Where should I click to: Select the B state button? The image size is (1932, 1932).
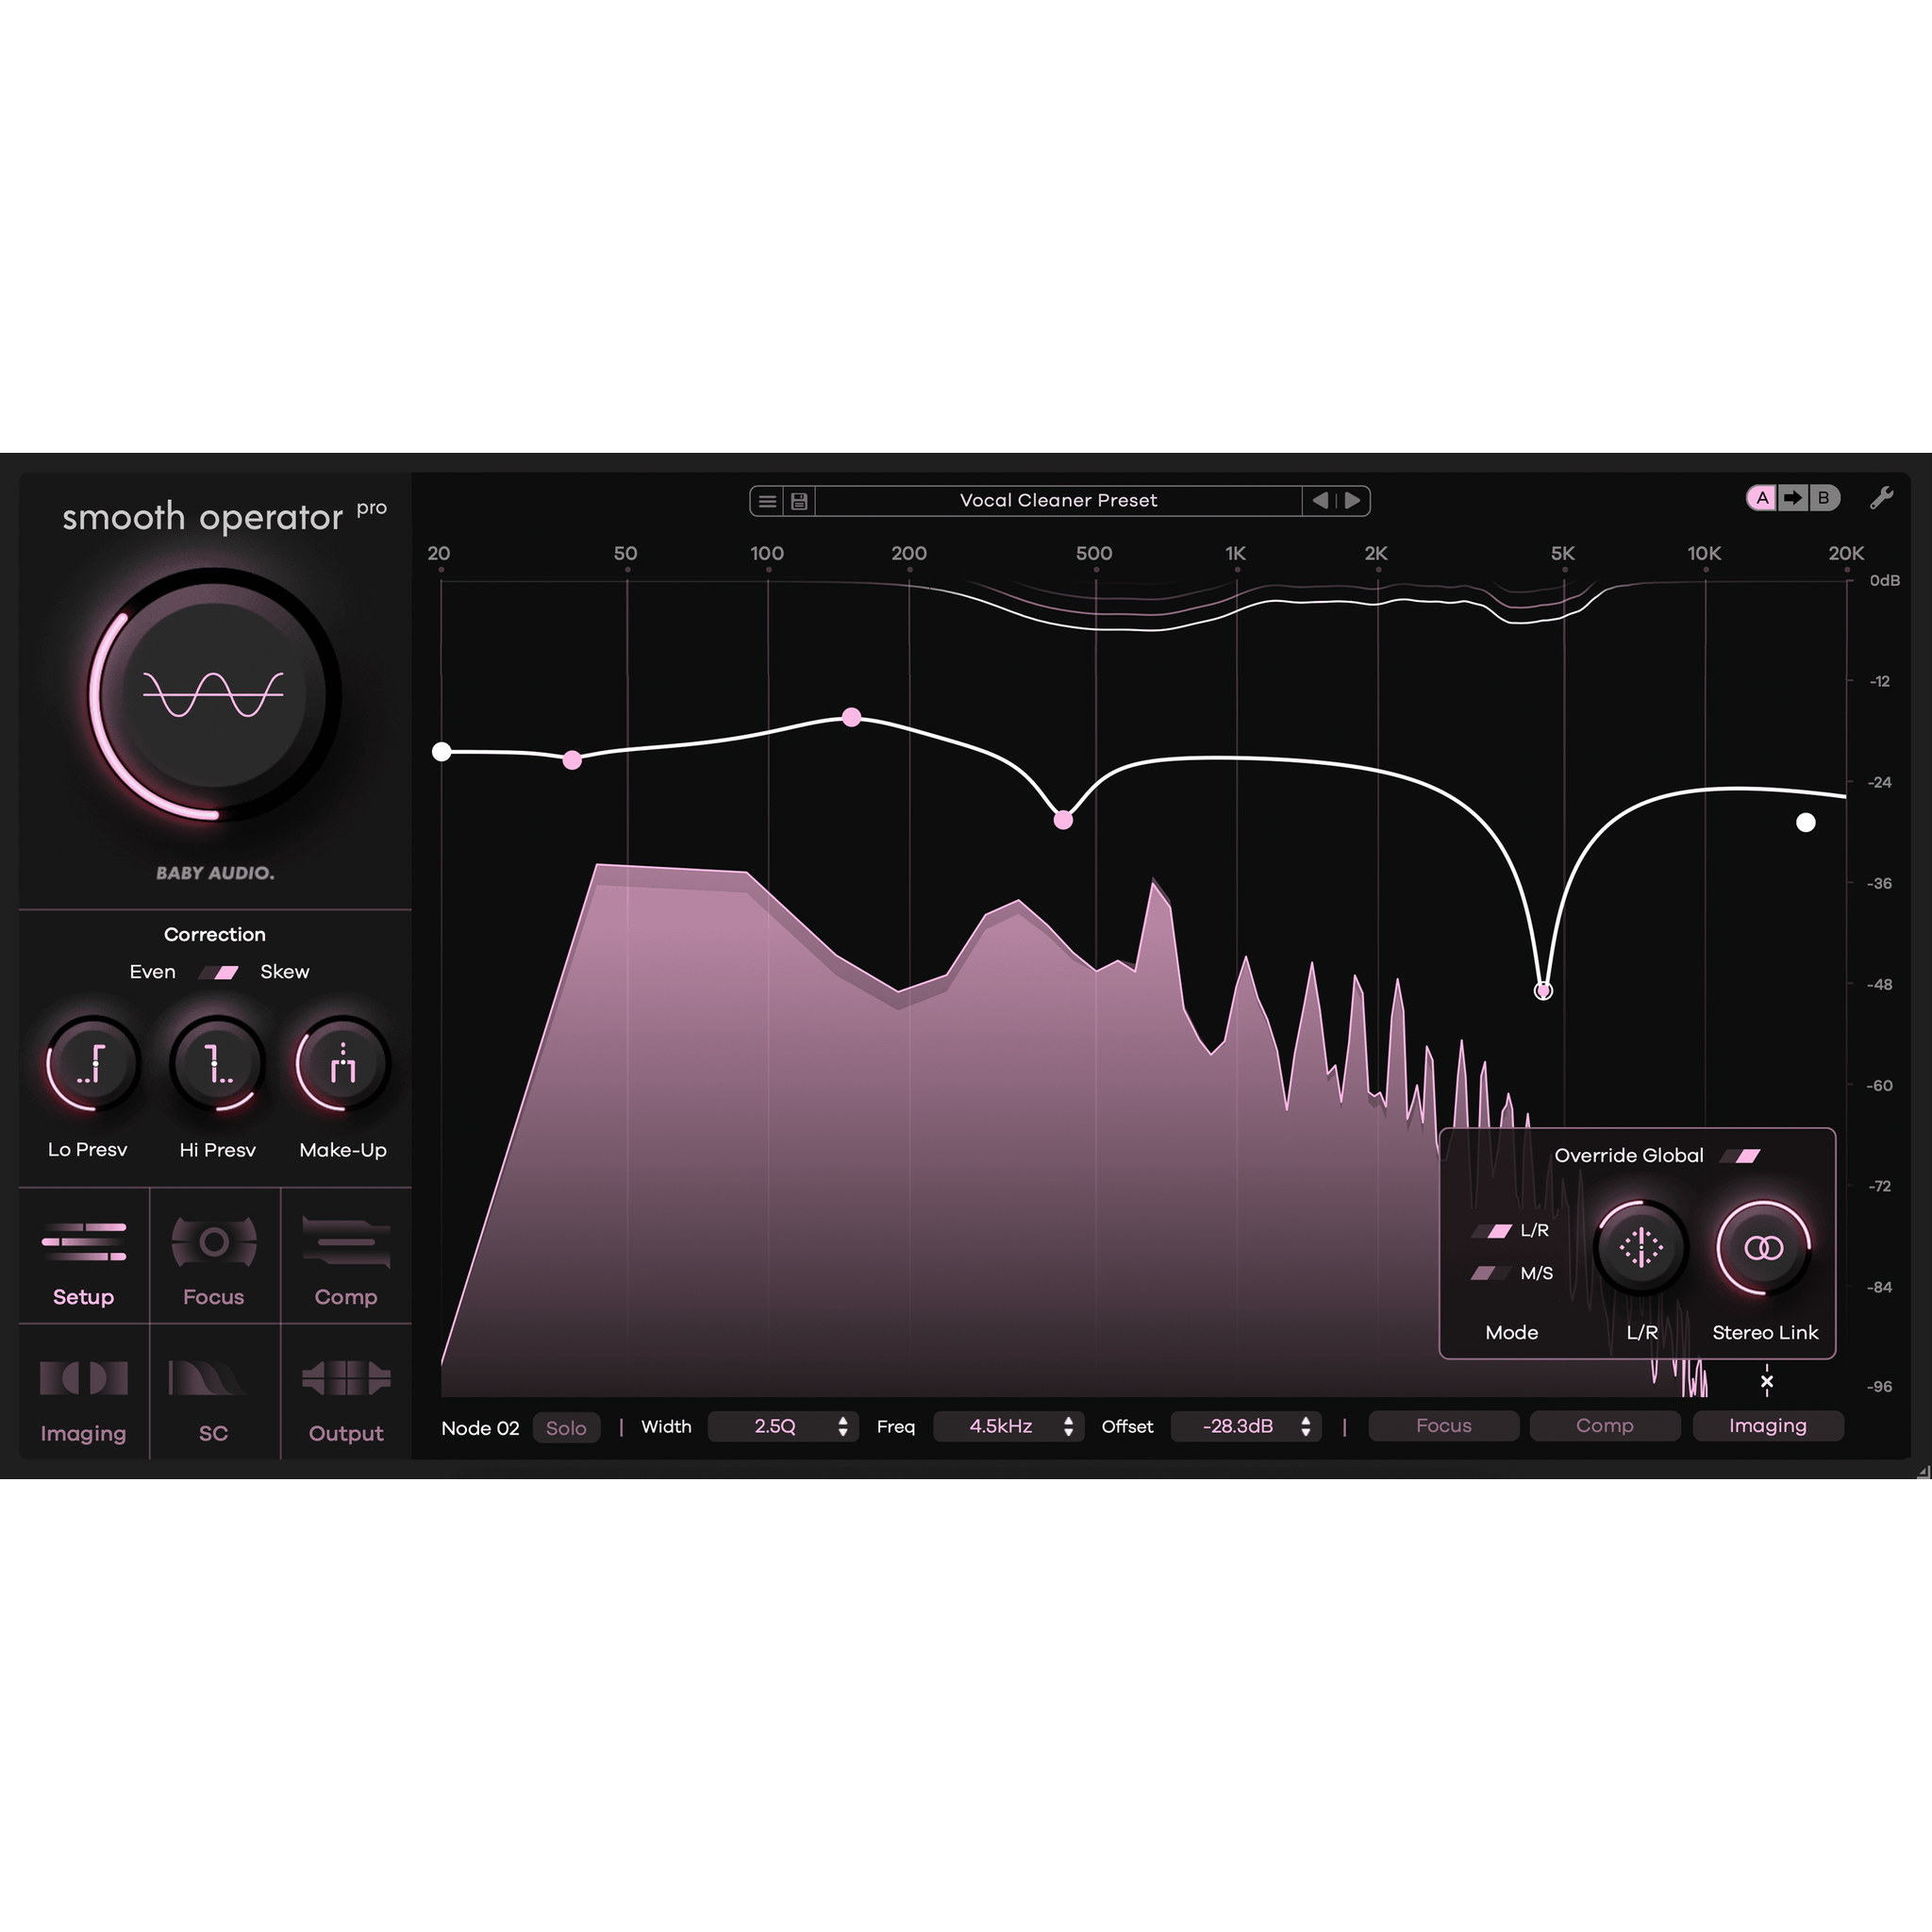tap(1823, 498)
